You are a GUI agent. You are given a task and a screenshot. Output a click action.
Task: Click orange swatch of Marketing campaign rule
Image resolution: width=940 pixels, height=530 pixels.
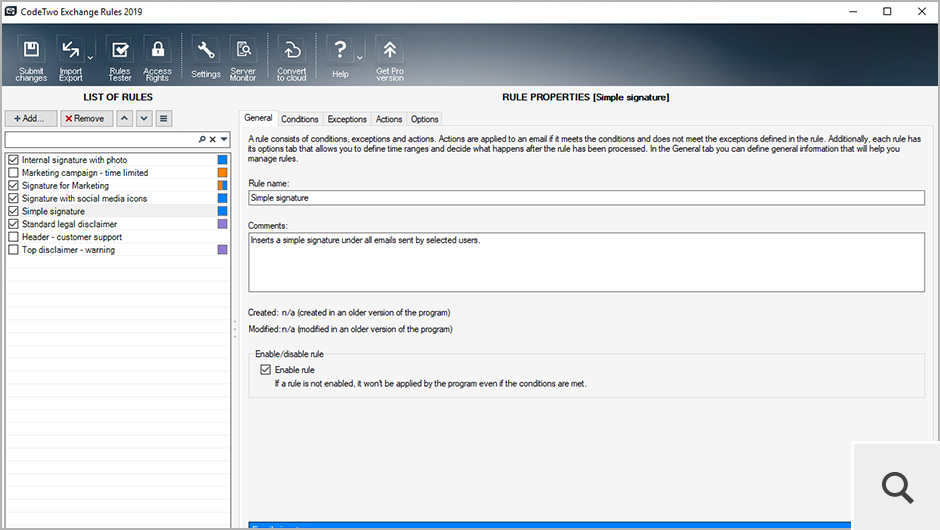coord(222,173)
